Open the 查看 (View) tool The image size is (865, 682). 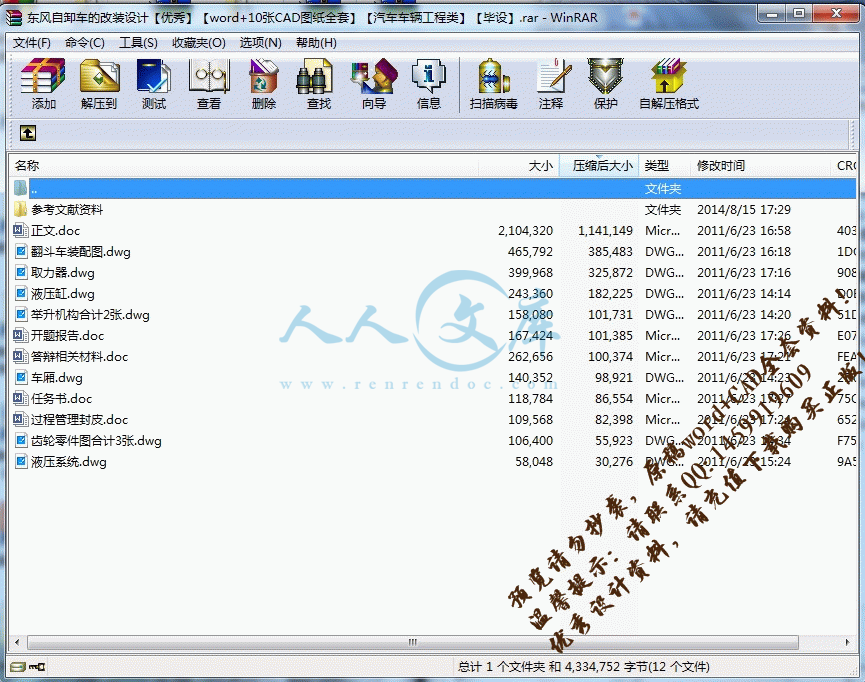tap(209, 76)
